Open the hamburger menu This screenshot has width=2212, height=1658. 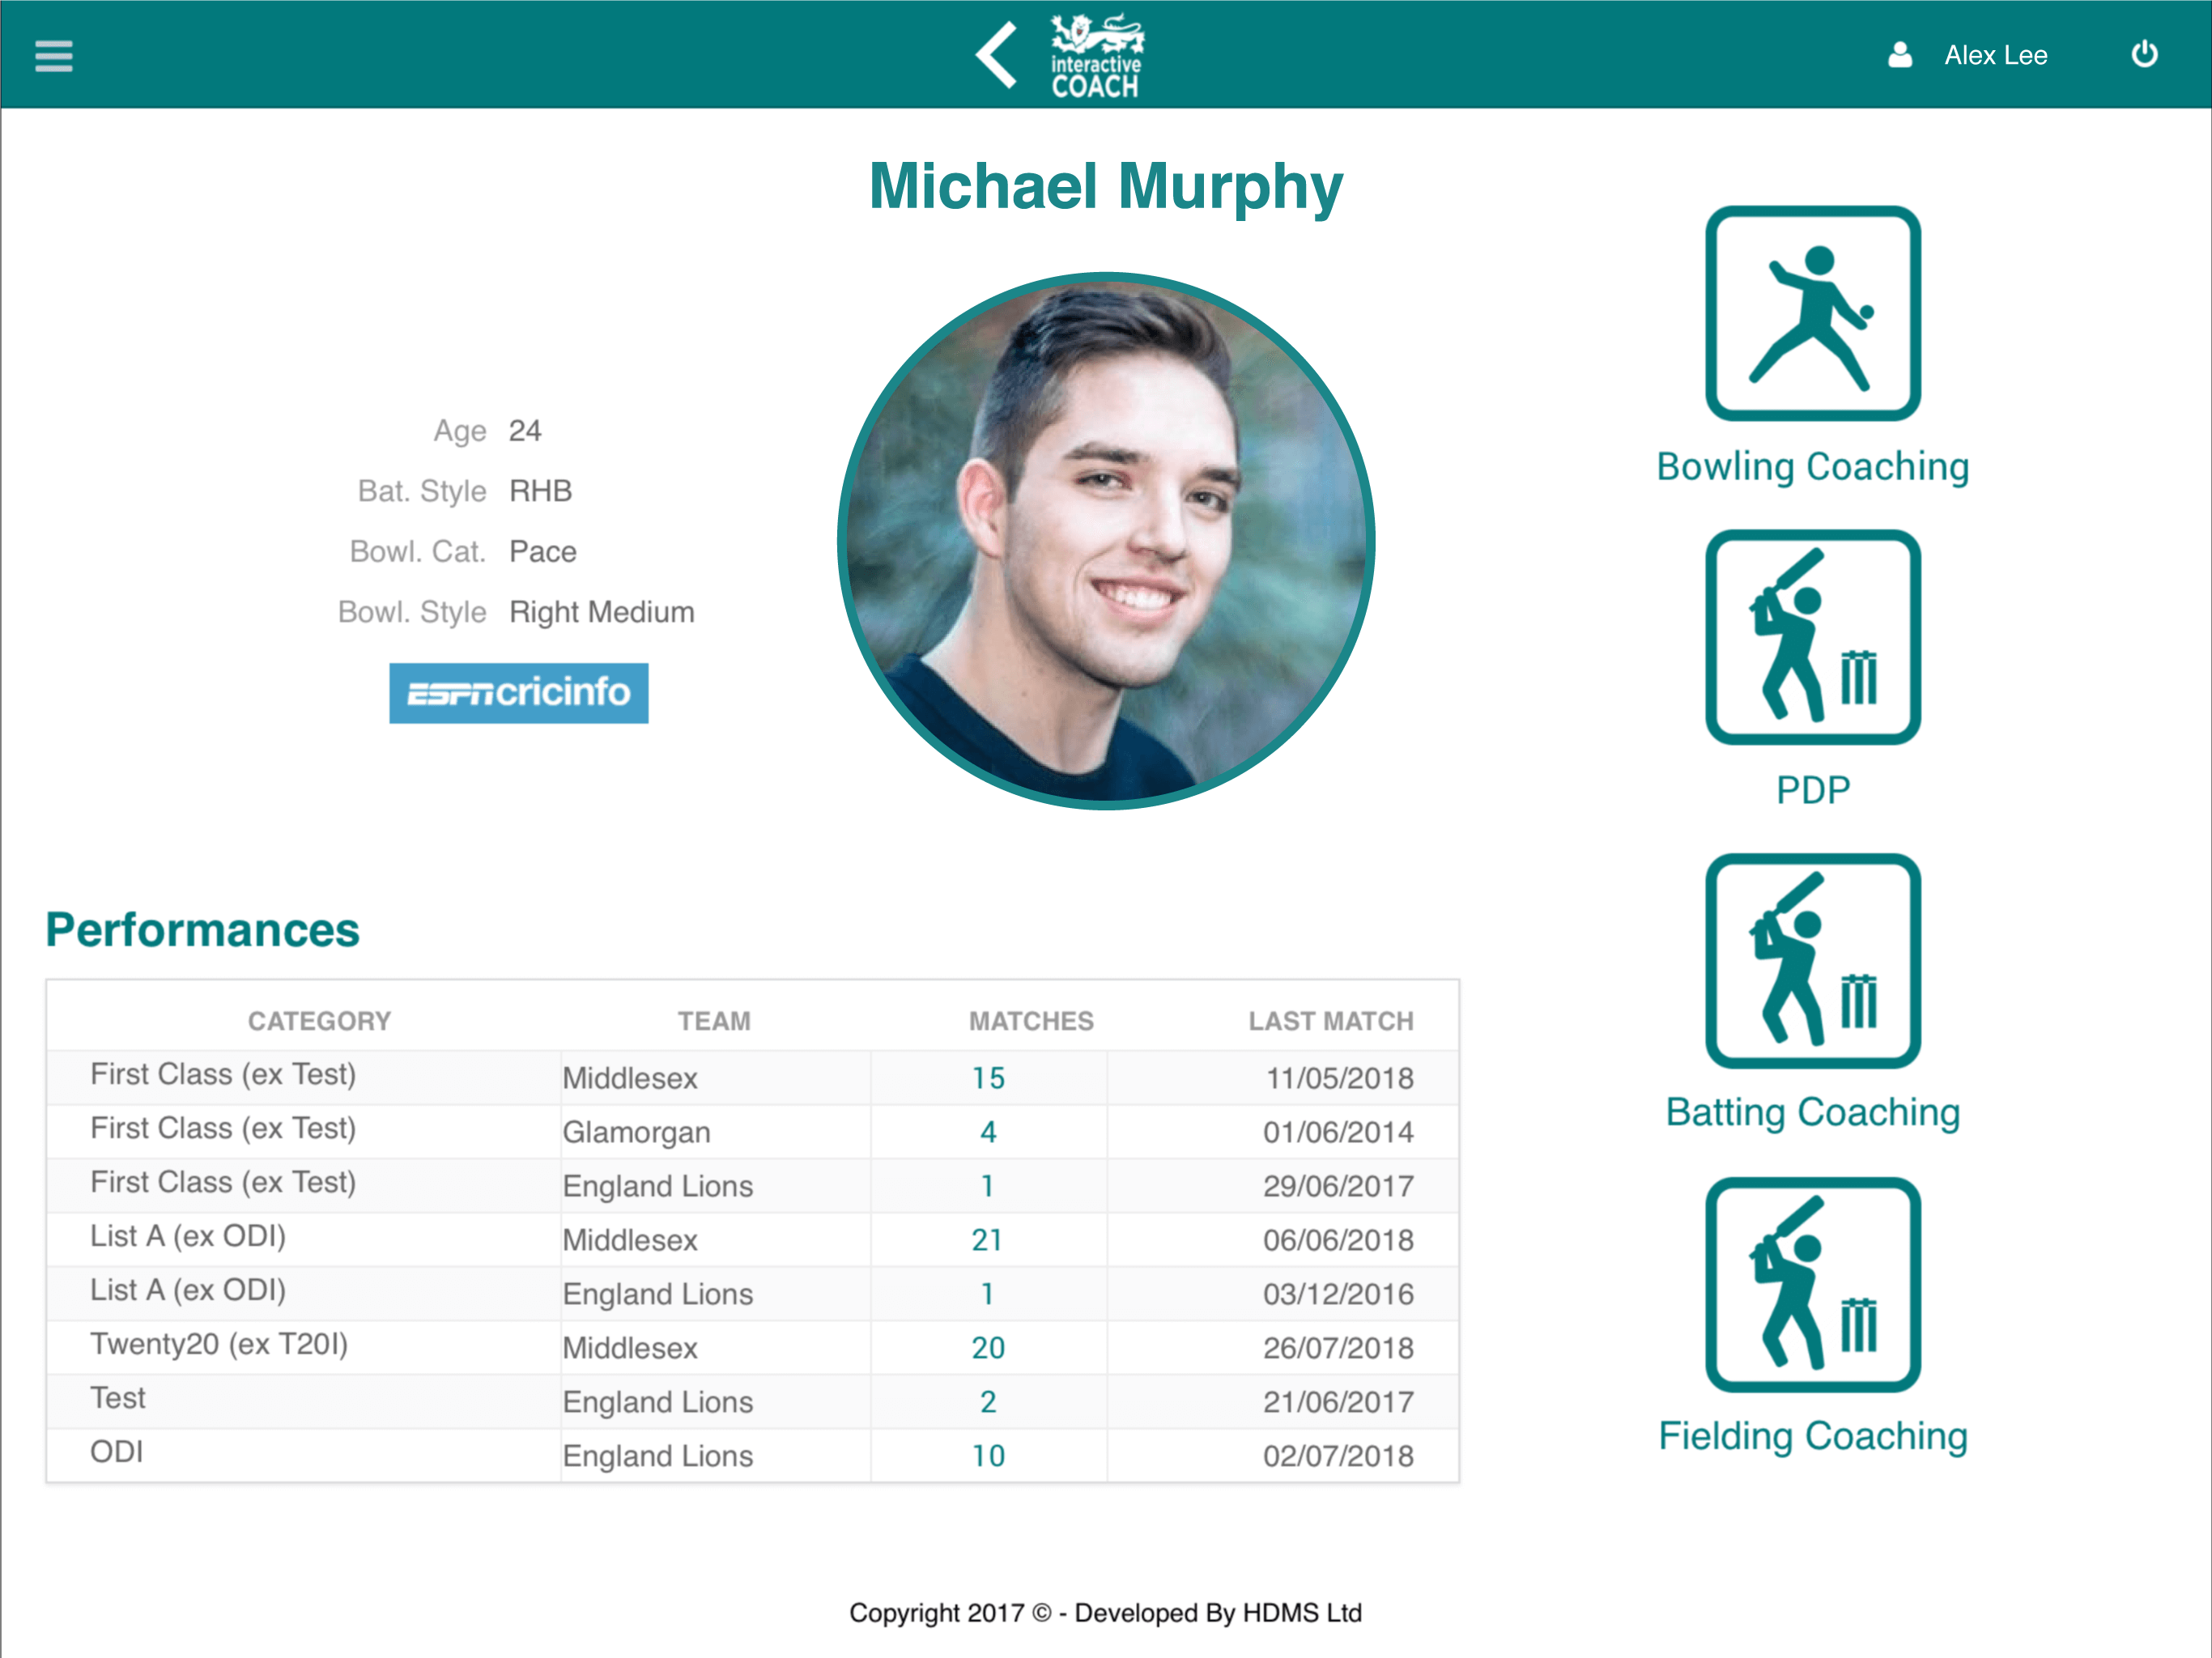(x=54, y=56)
